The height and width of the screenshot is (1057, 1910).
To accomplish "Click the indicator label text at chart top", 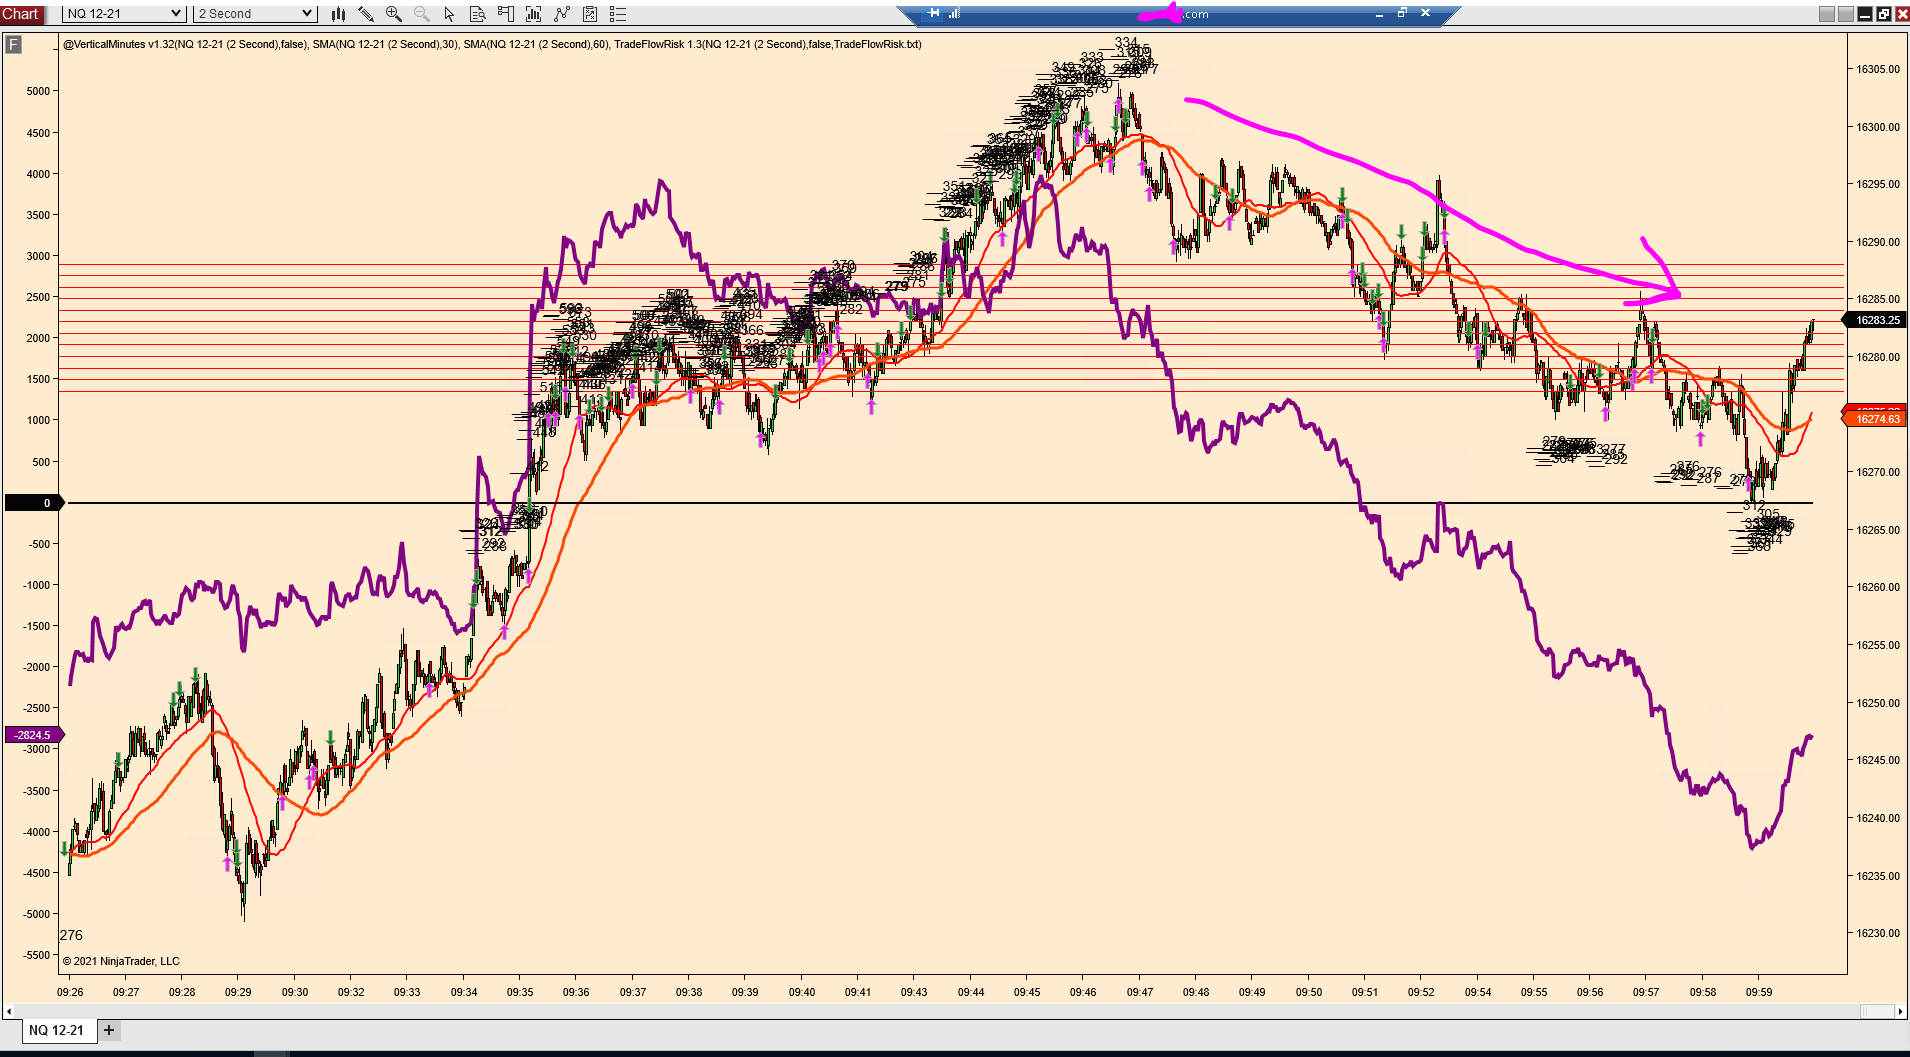I will coord(492,44).
